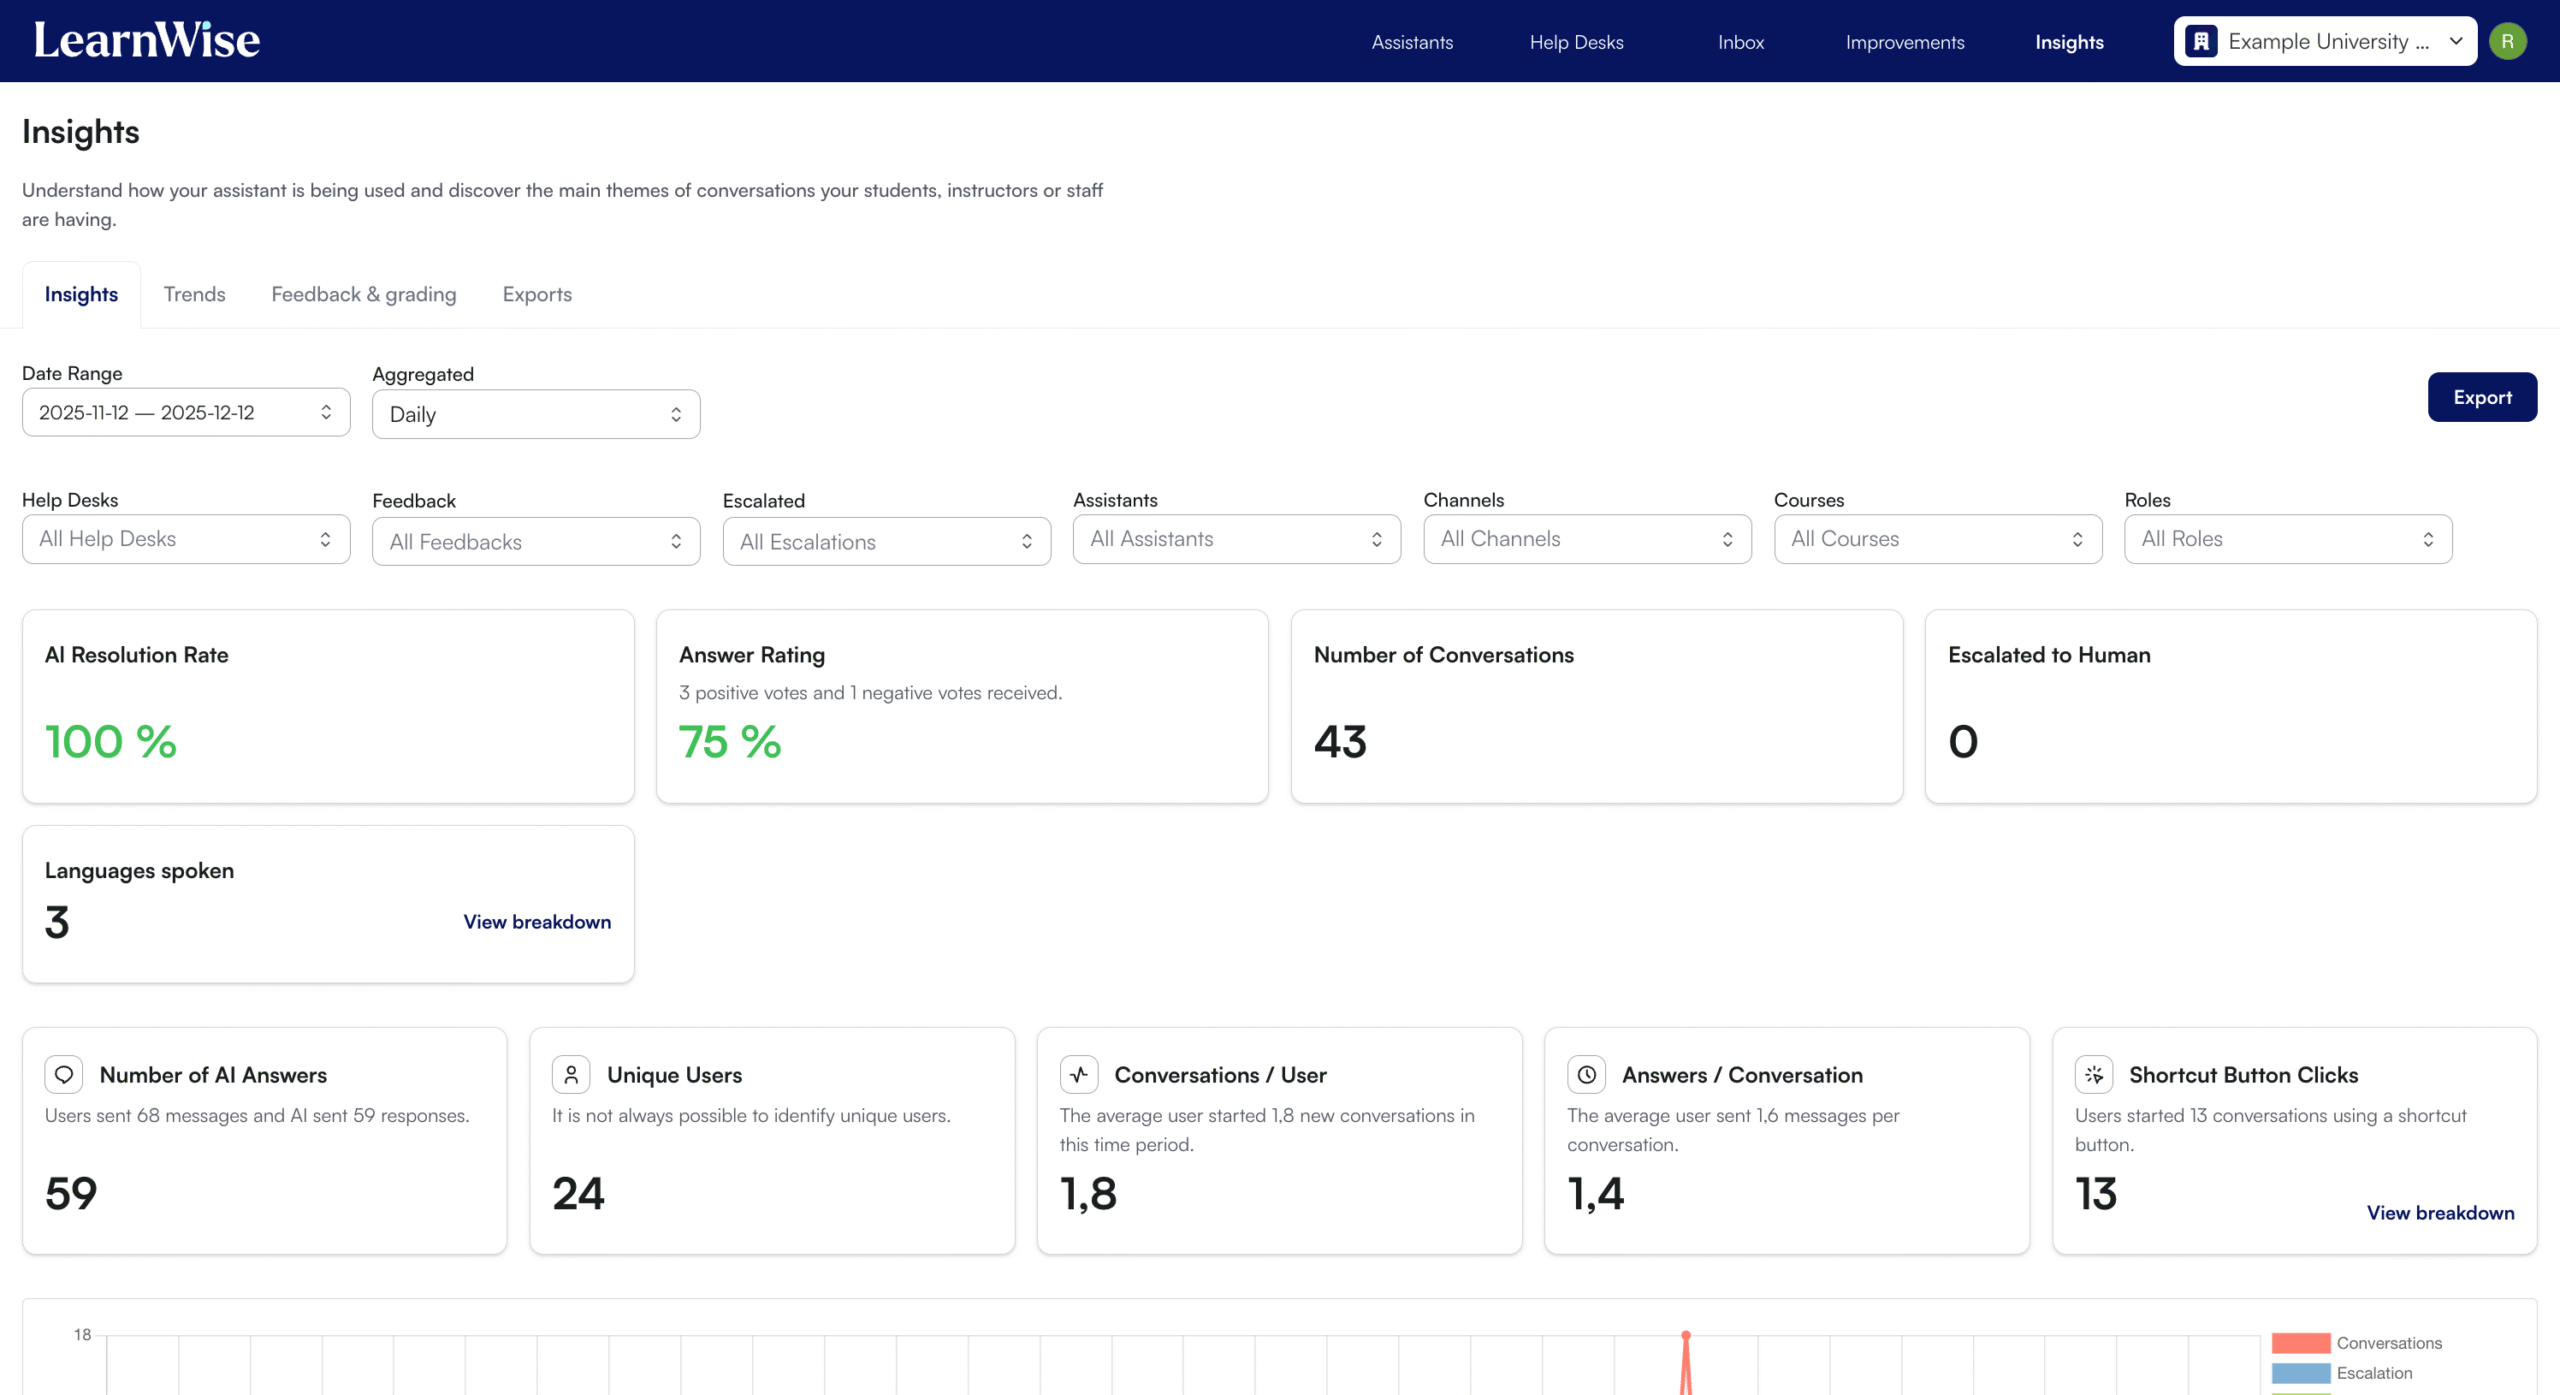The width and height of the screenshot is (2560, 1395).
Task: Toggle the Conversations legend entry in the chart
Action: tap(2388, 1343)
